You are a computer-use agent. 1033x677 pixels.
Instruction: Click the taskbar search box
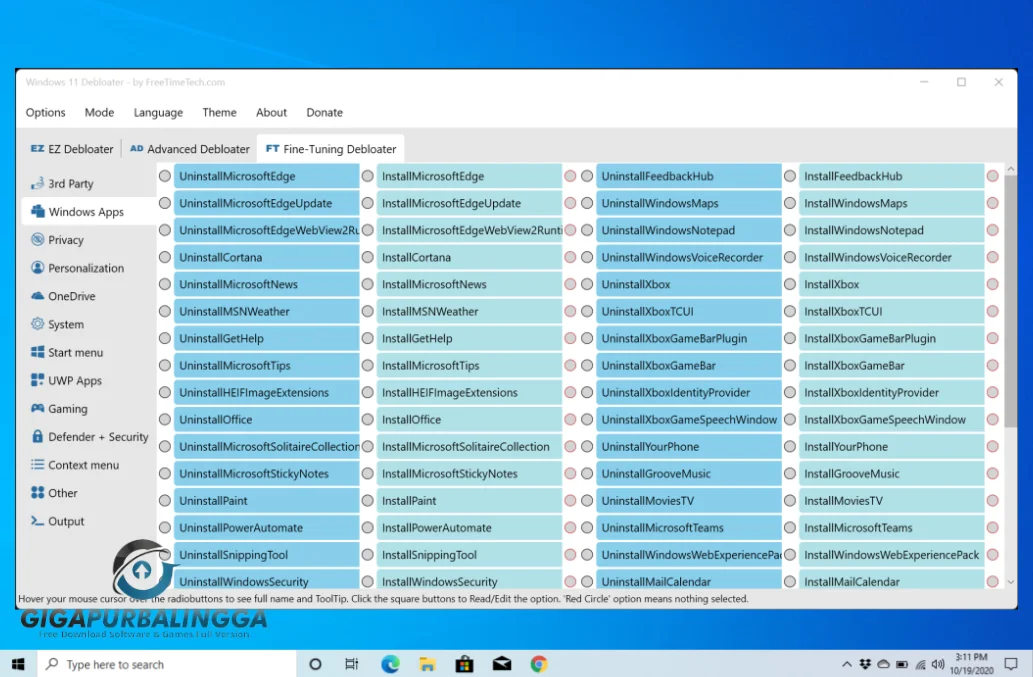click(x=167, y=664)
